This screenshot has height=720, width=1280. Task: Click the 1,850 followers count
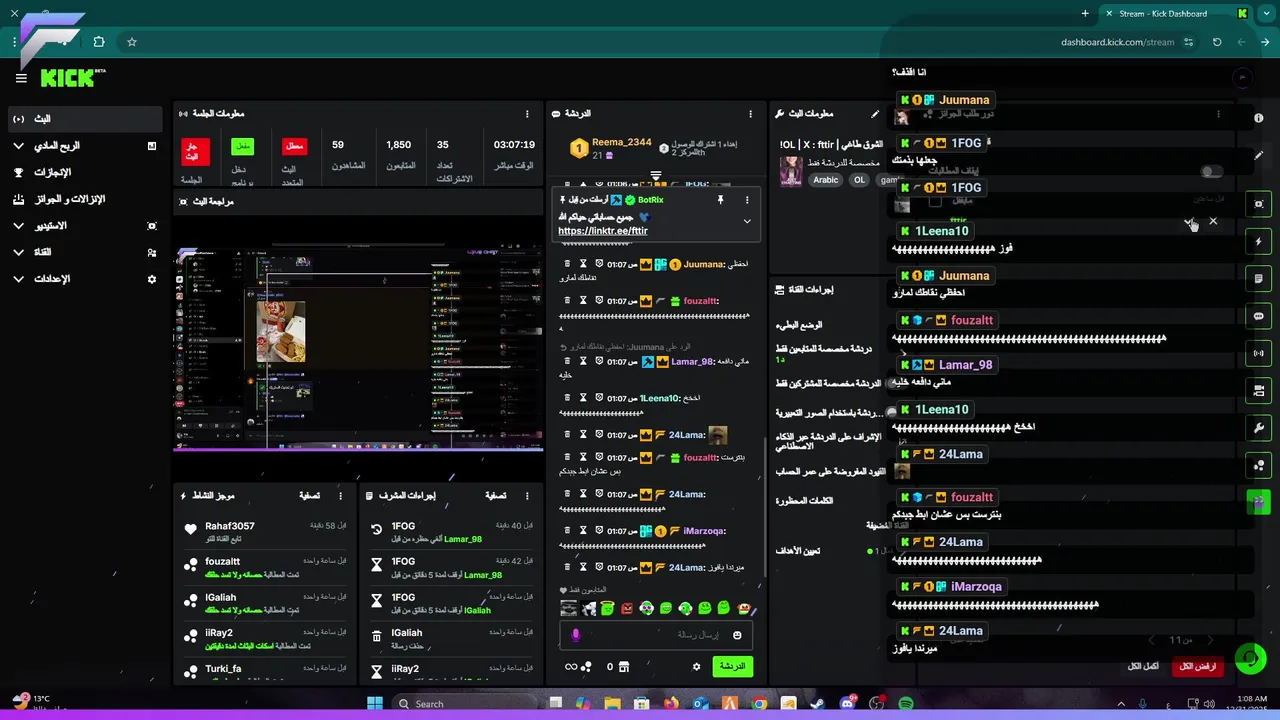point(398,145)
